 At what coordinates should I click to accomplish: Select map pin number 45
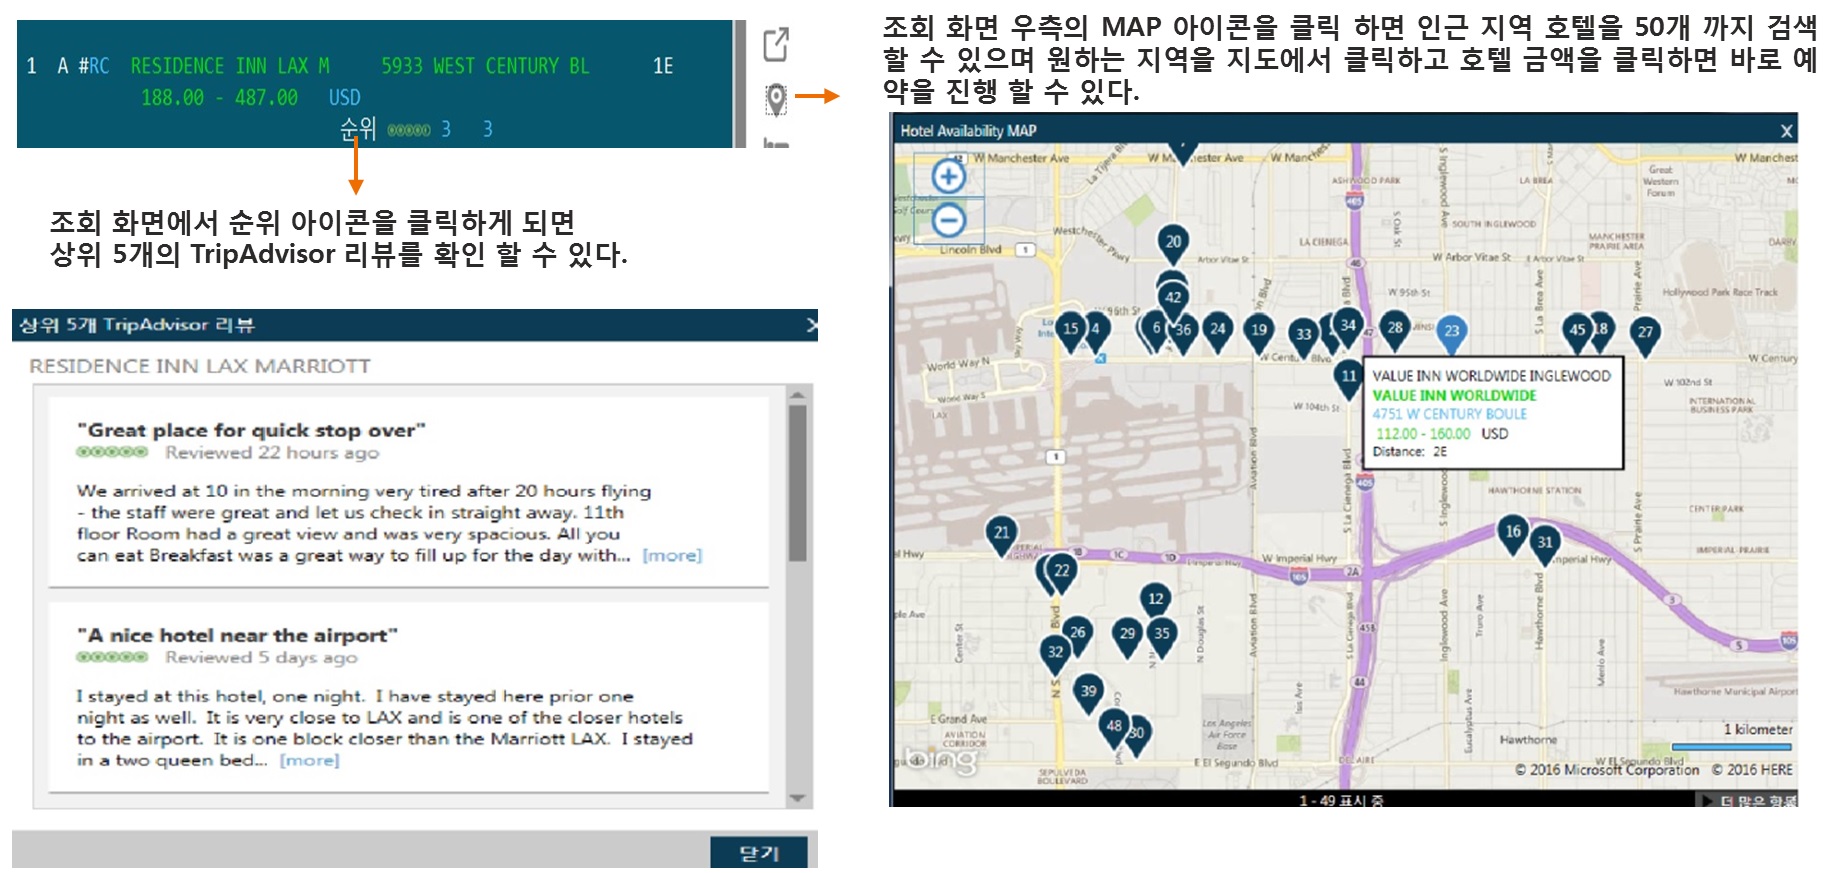[x=1576, y=332]
